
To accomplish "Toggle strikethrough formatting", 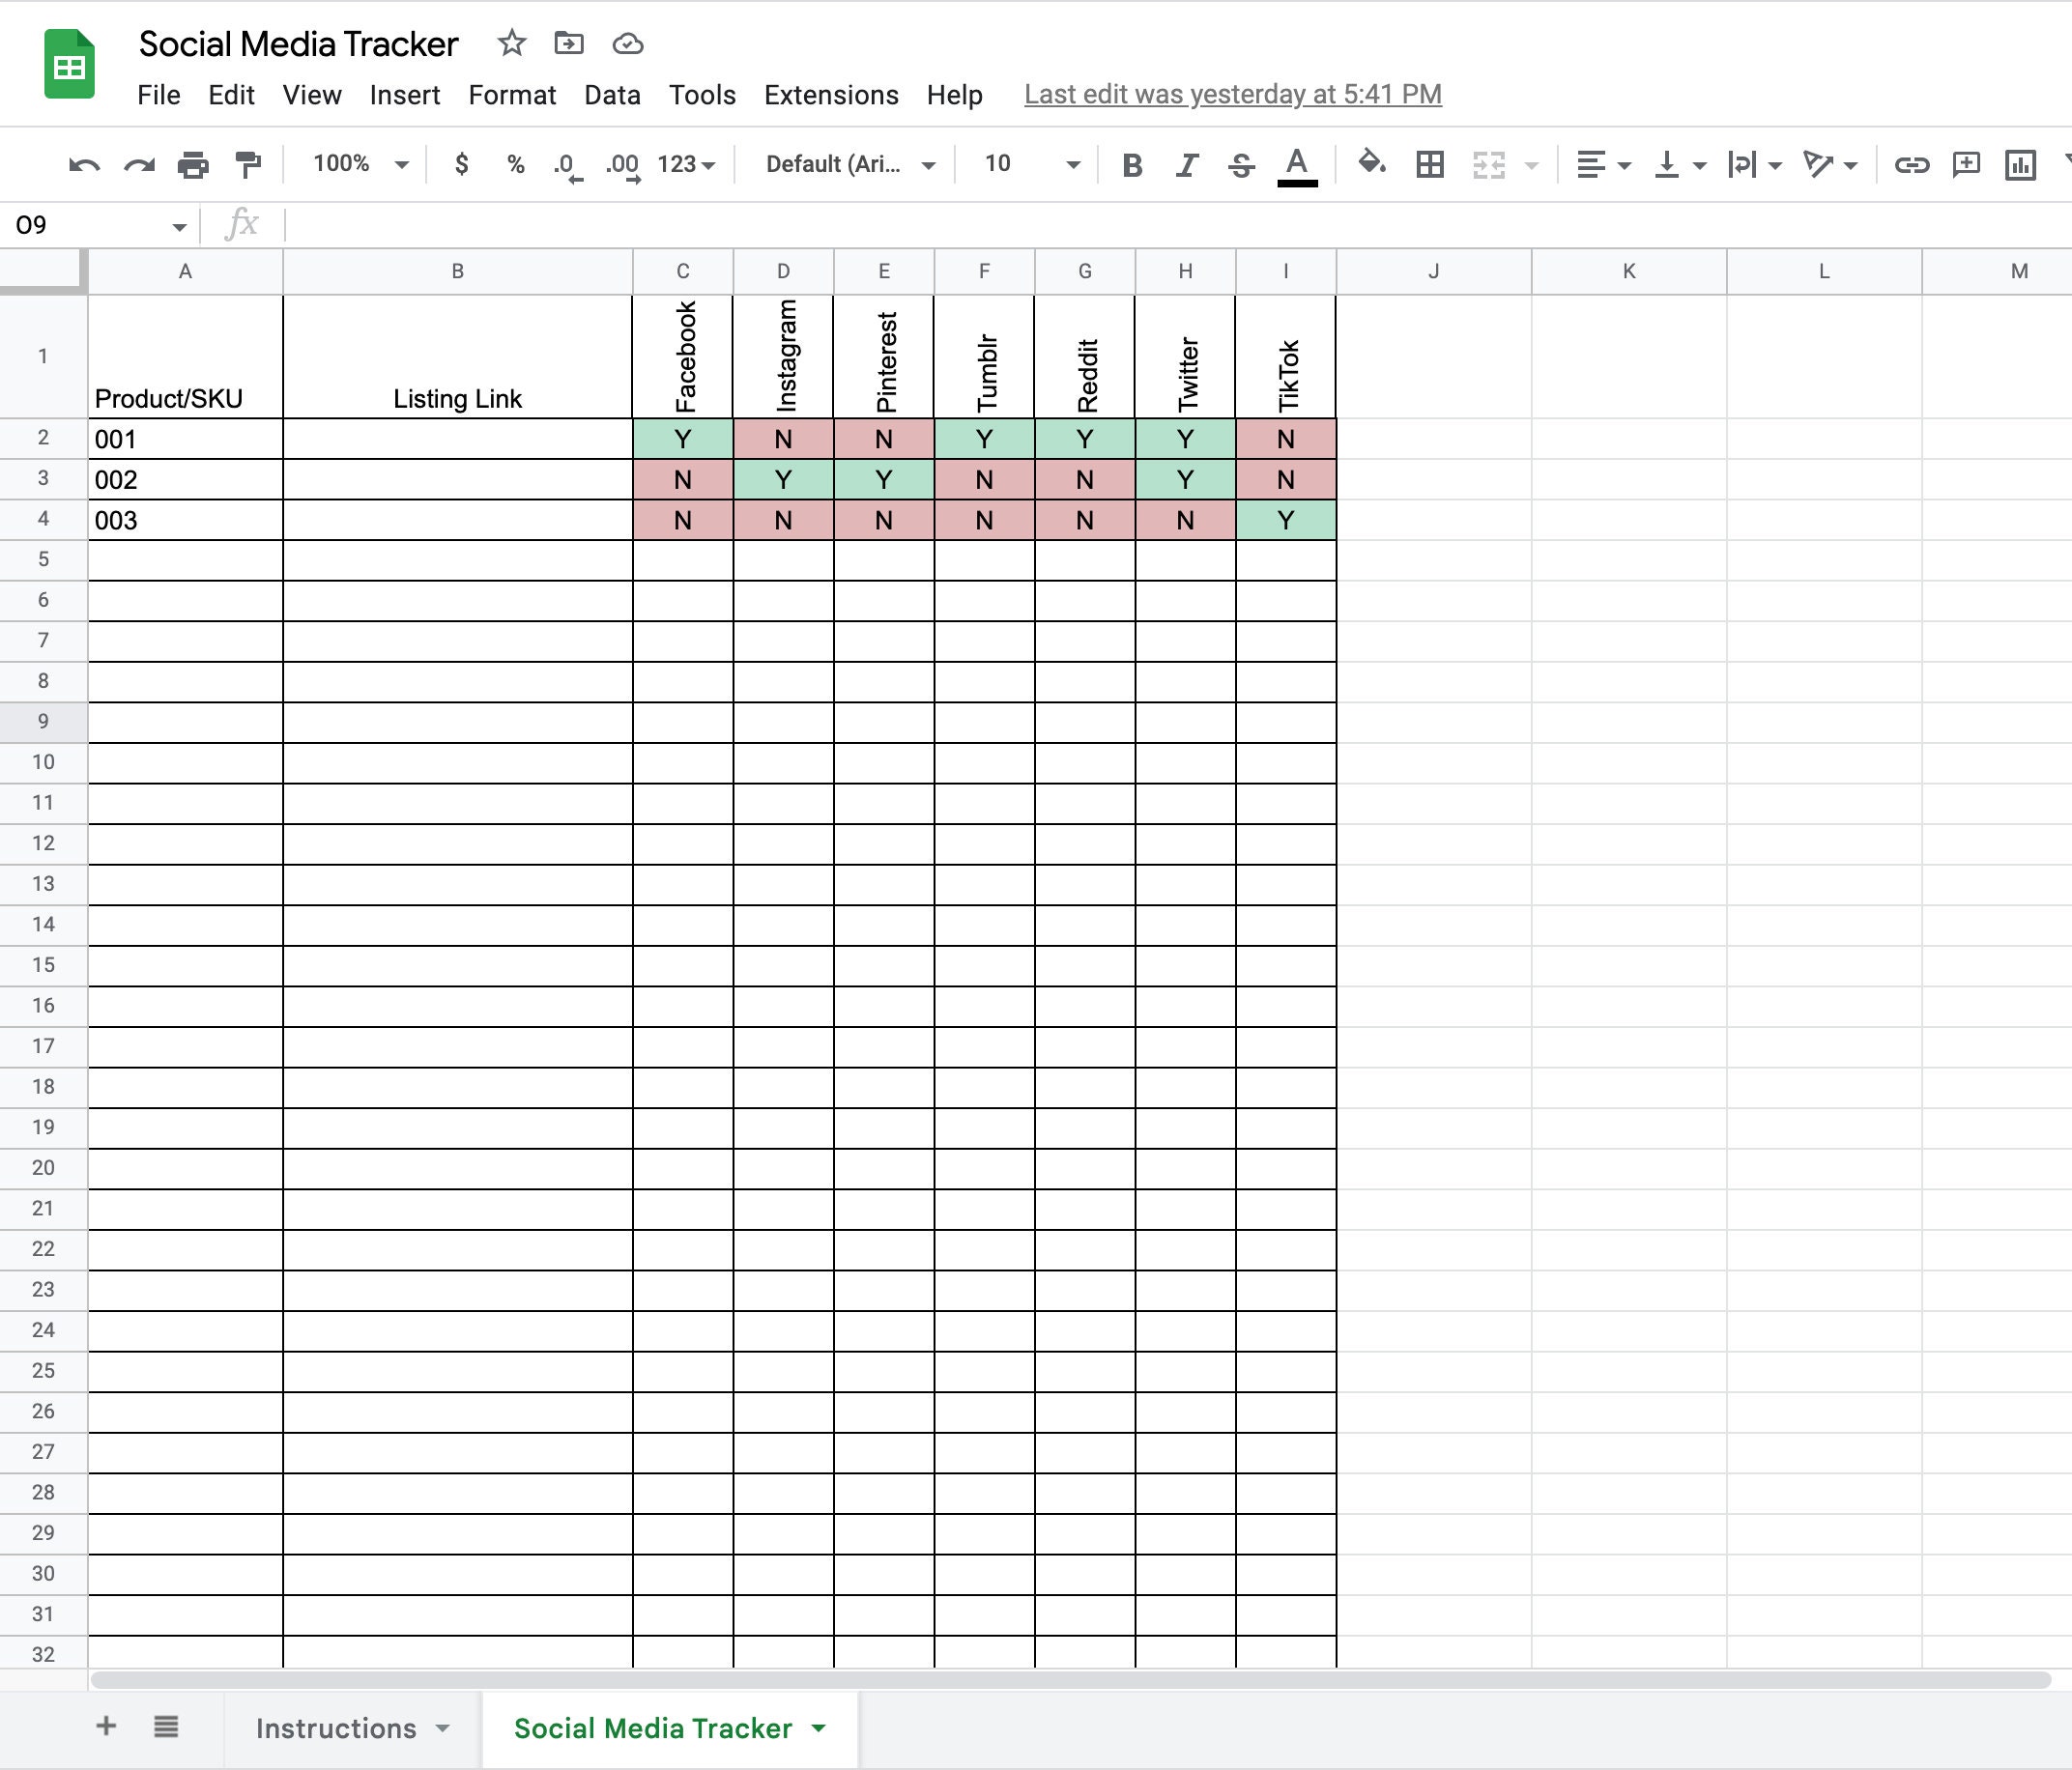I will [x=1240, y=165].
